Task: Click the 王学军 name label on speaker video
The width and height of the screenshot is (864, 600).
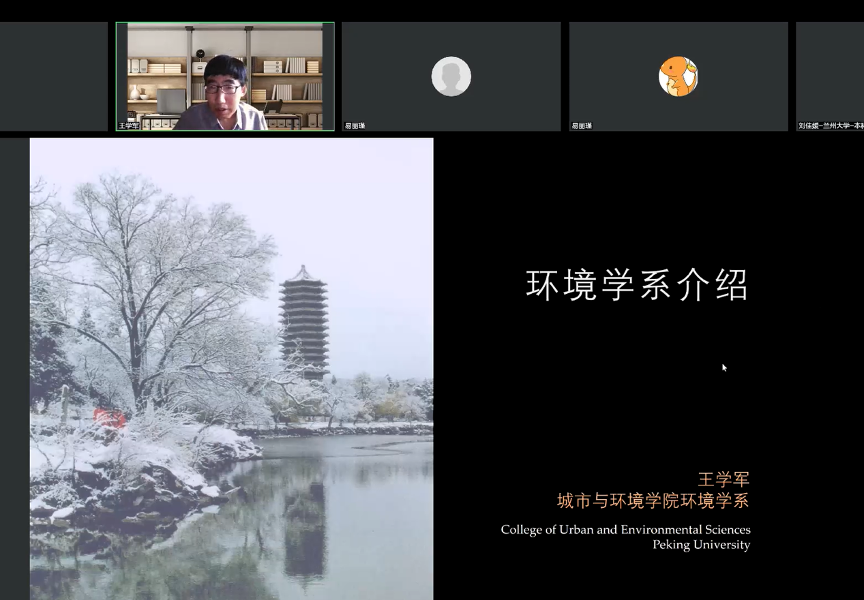Action: click(x=129, y=126)
